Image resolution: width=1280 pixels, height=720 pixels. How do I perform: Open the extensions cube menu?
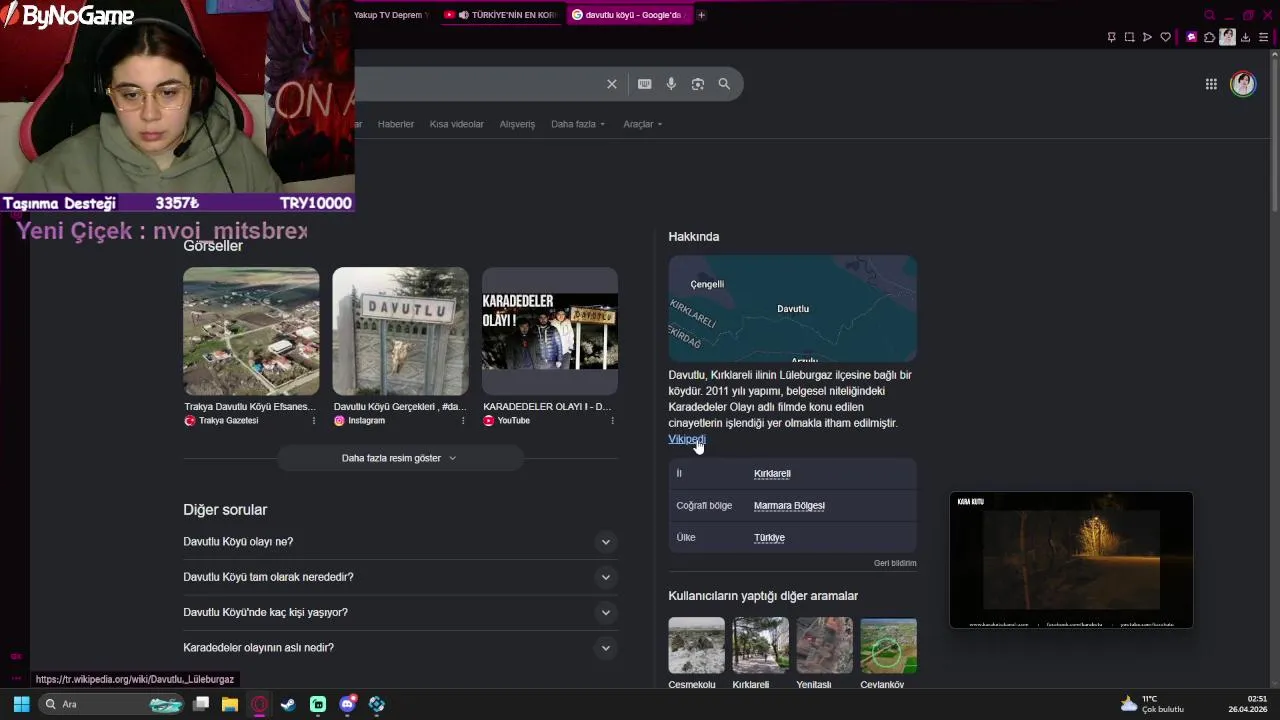[1209, 37]
